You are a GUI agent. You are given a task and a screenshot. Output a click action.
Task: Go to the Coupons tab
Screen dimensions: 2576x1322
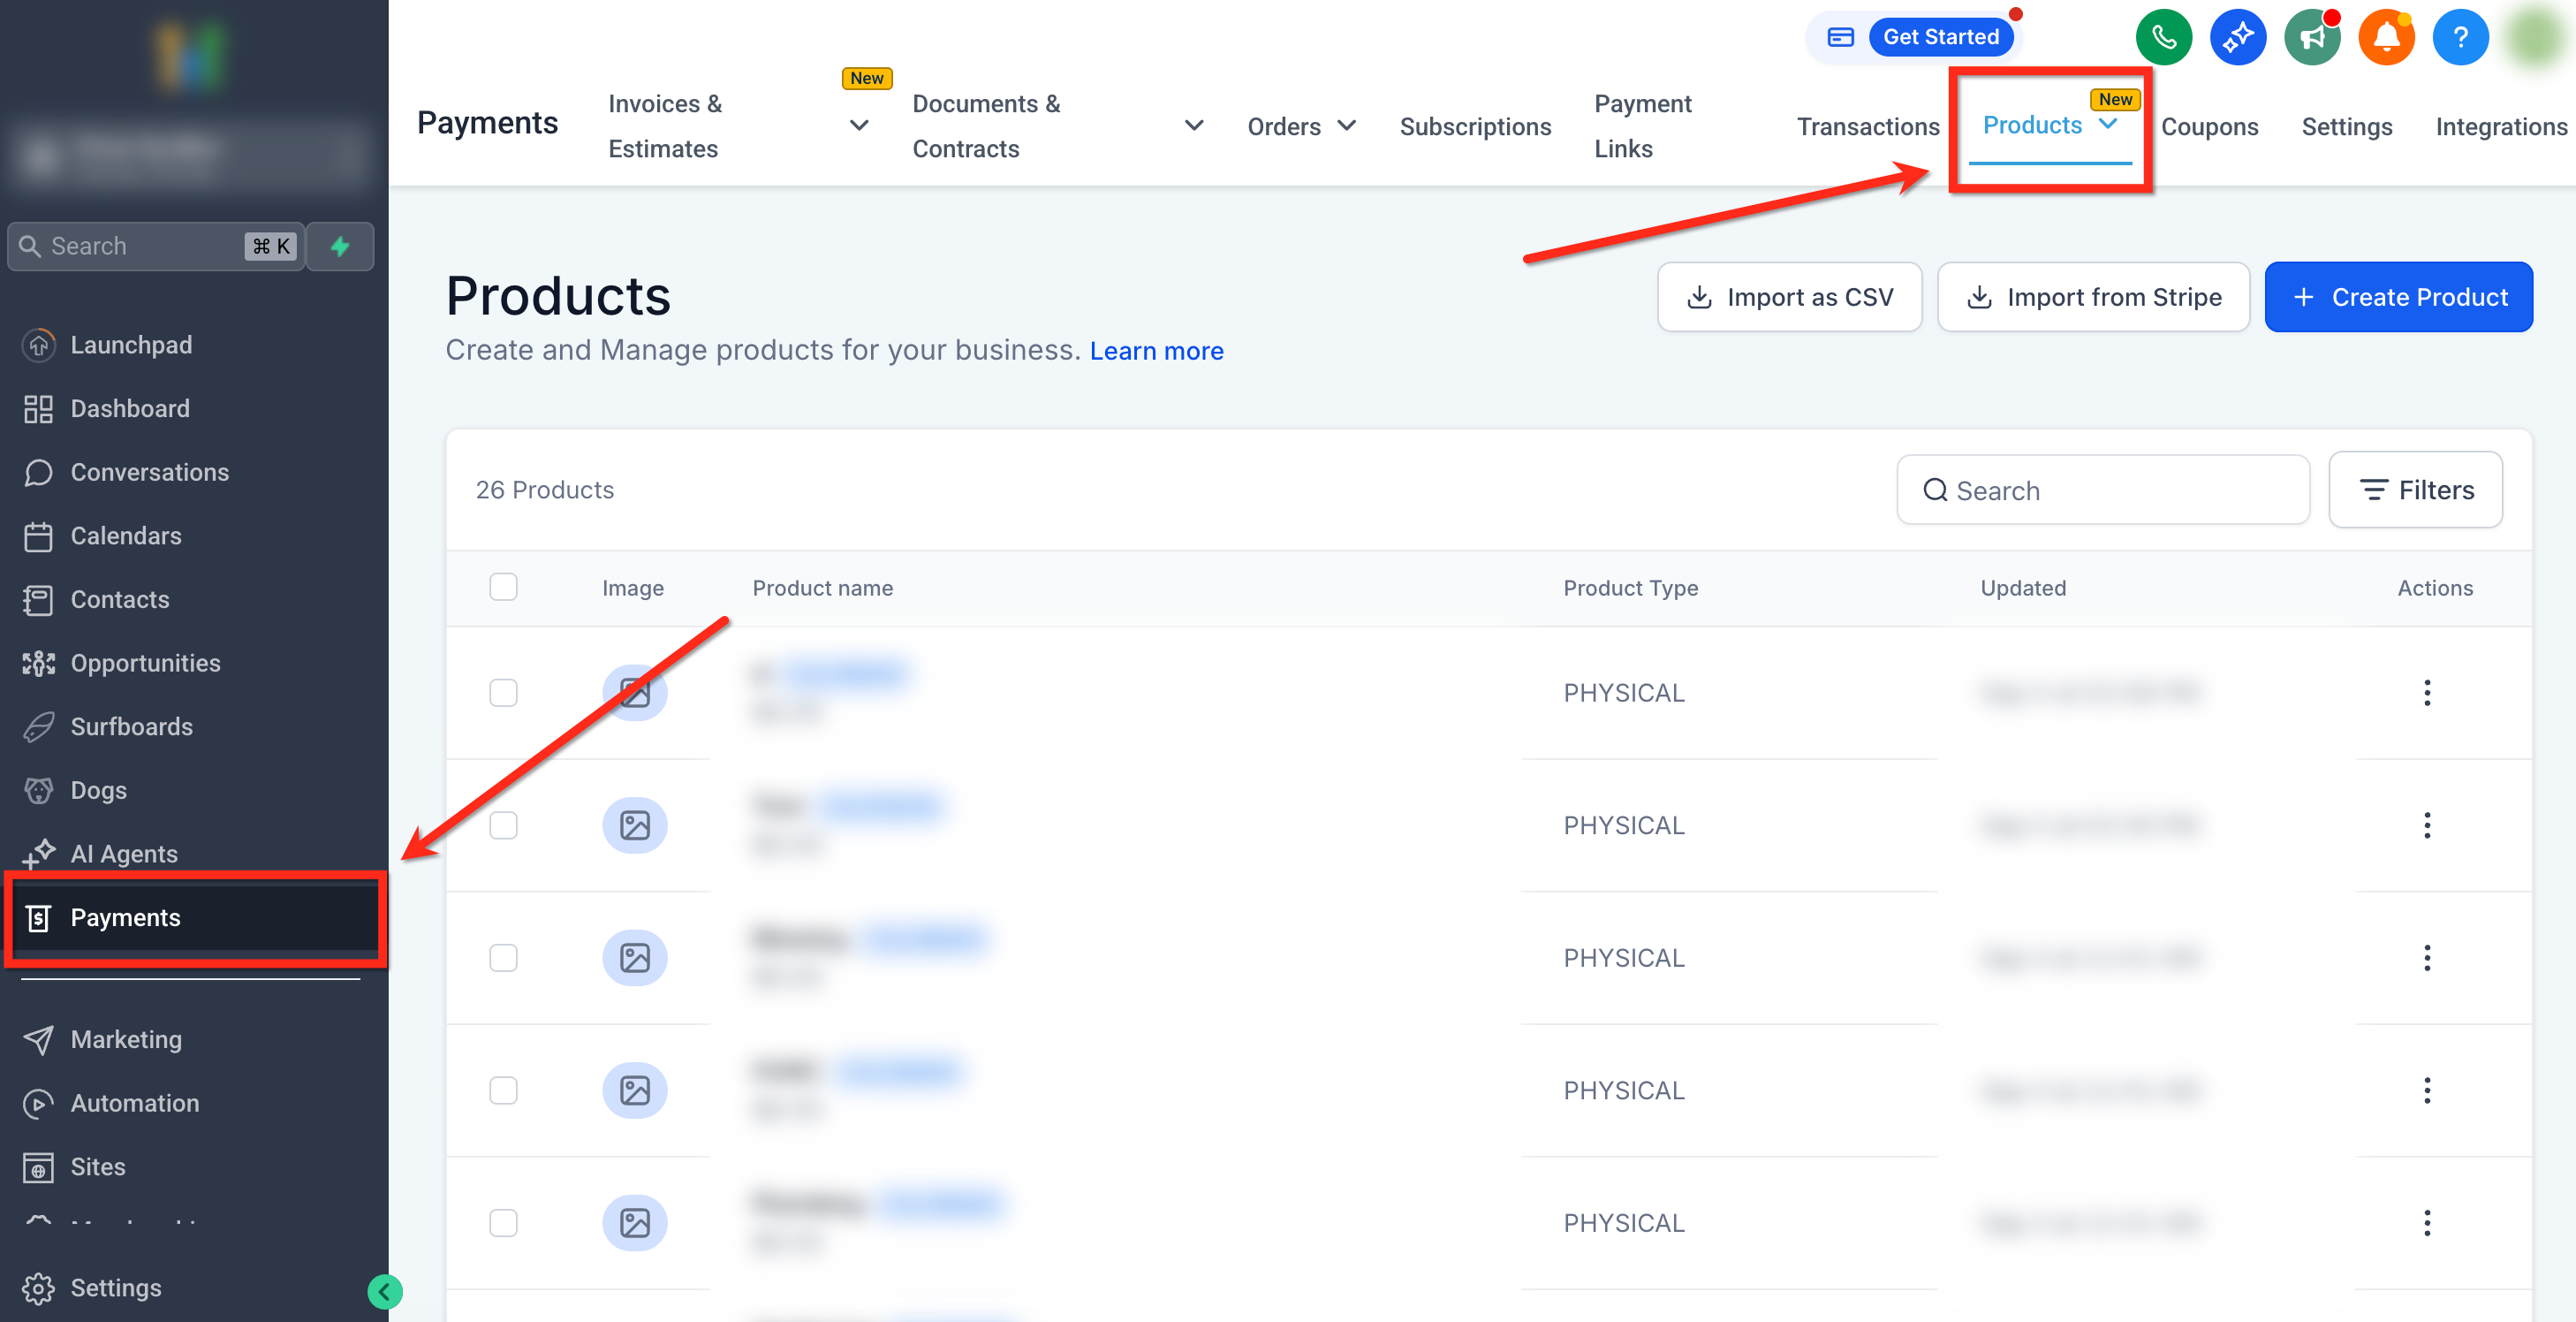tap(2209, 127)
